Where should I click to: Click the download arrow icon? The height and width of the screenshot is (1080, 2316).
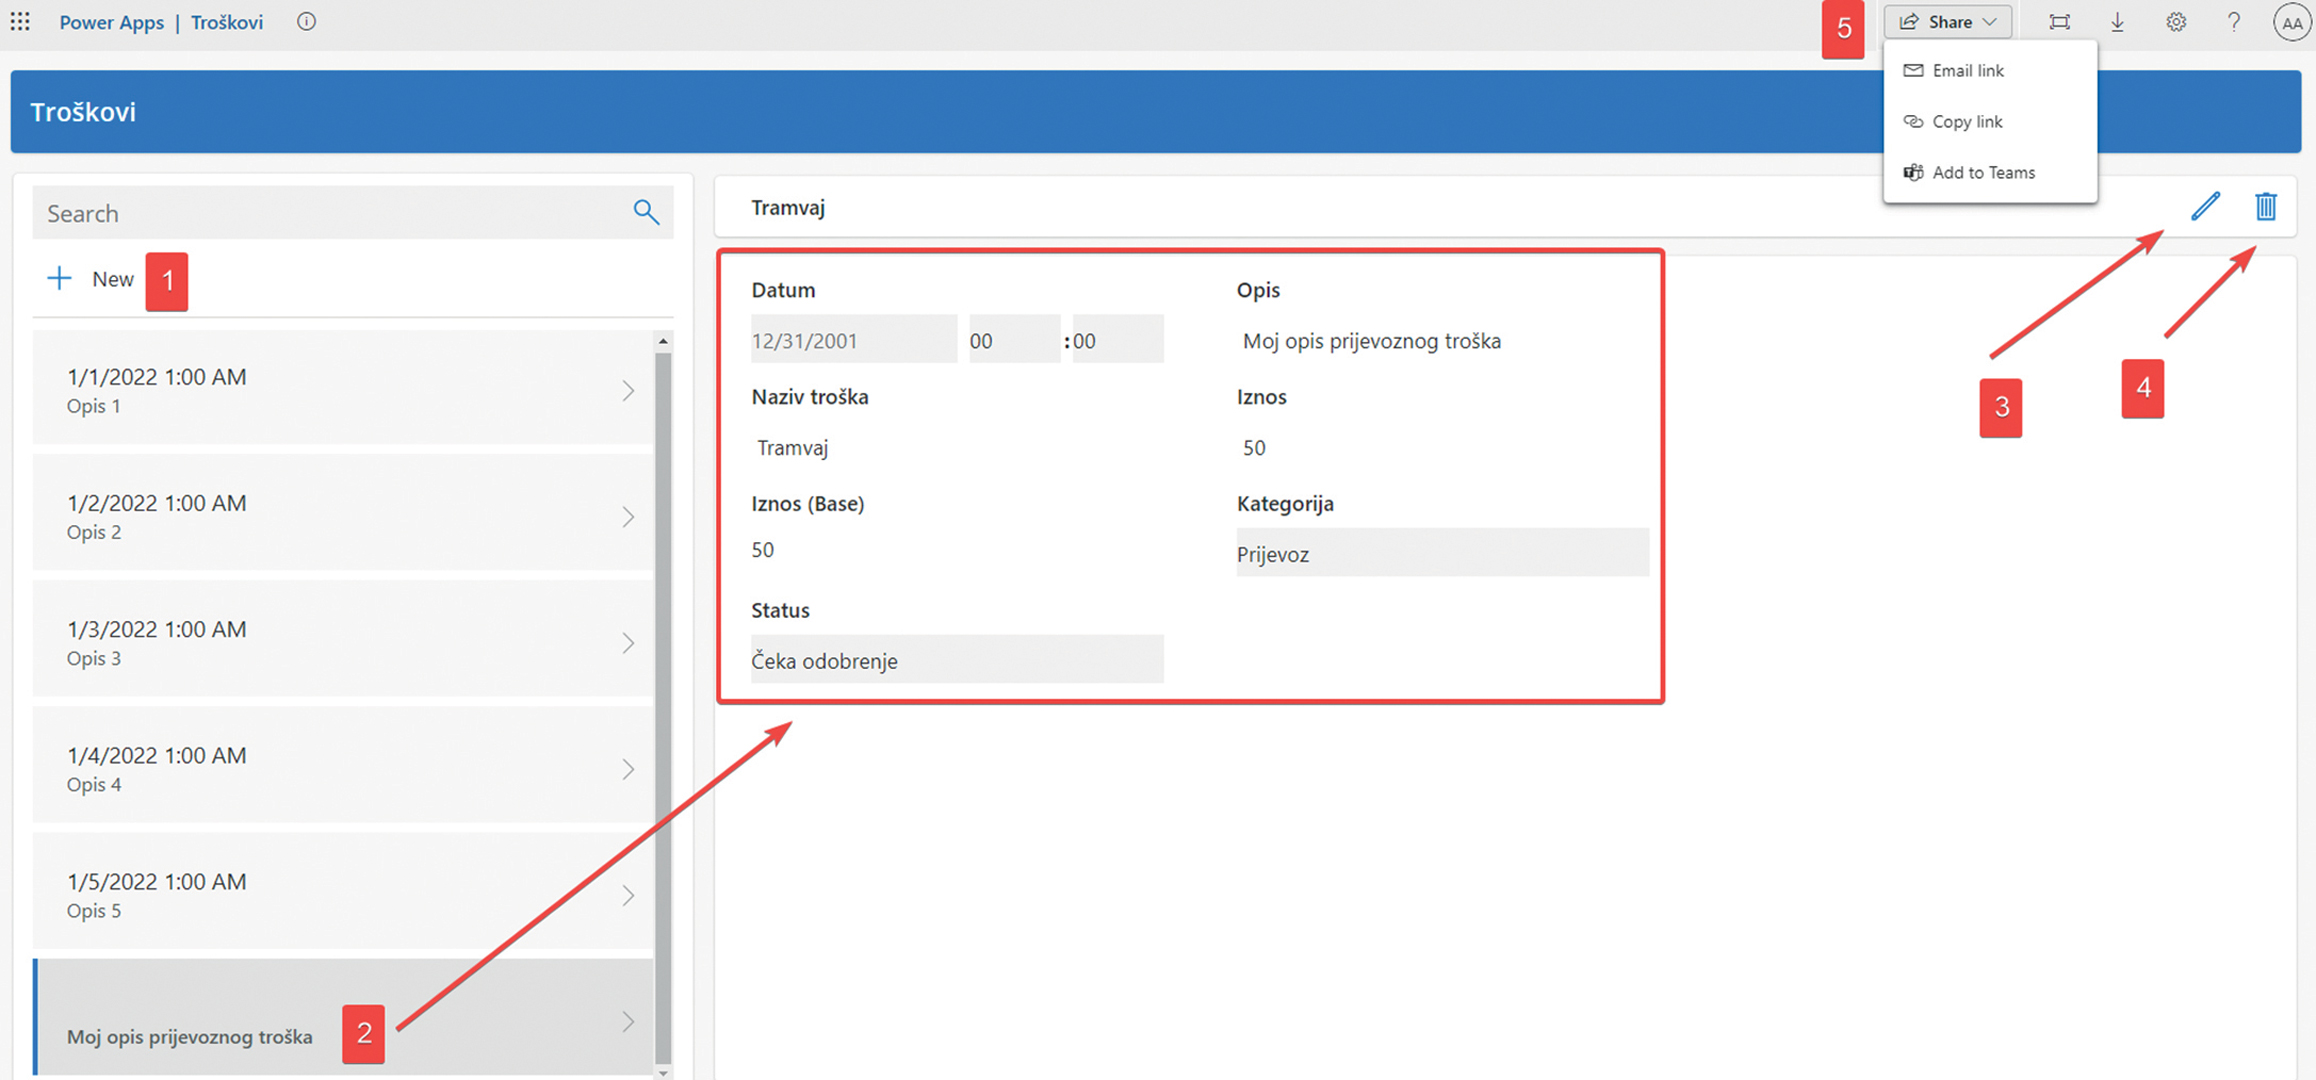click(x=2117, y=22)
